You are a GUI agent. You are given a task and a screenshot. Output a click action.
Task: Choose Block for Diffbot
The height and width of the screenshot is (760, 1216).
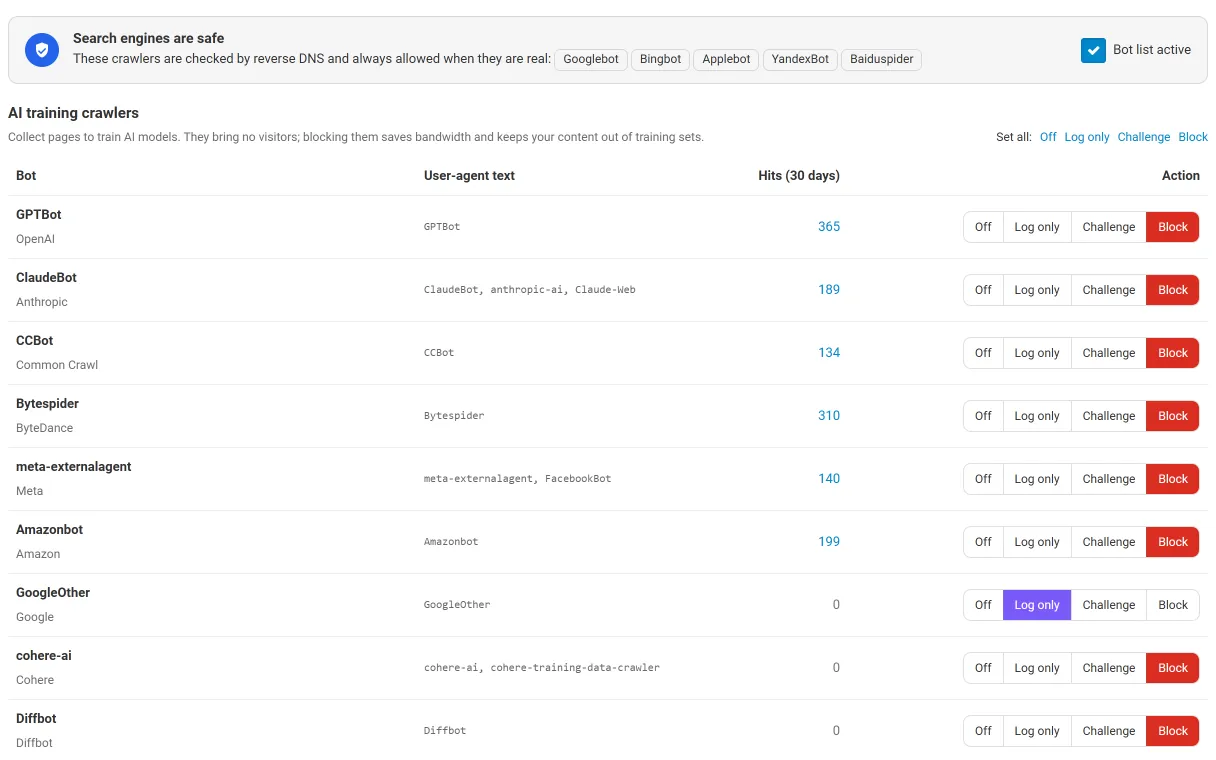pos(1172,731)
